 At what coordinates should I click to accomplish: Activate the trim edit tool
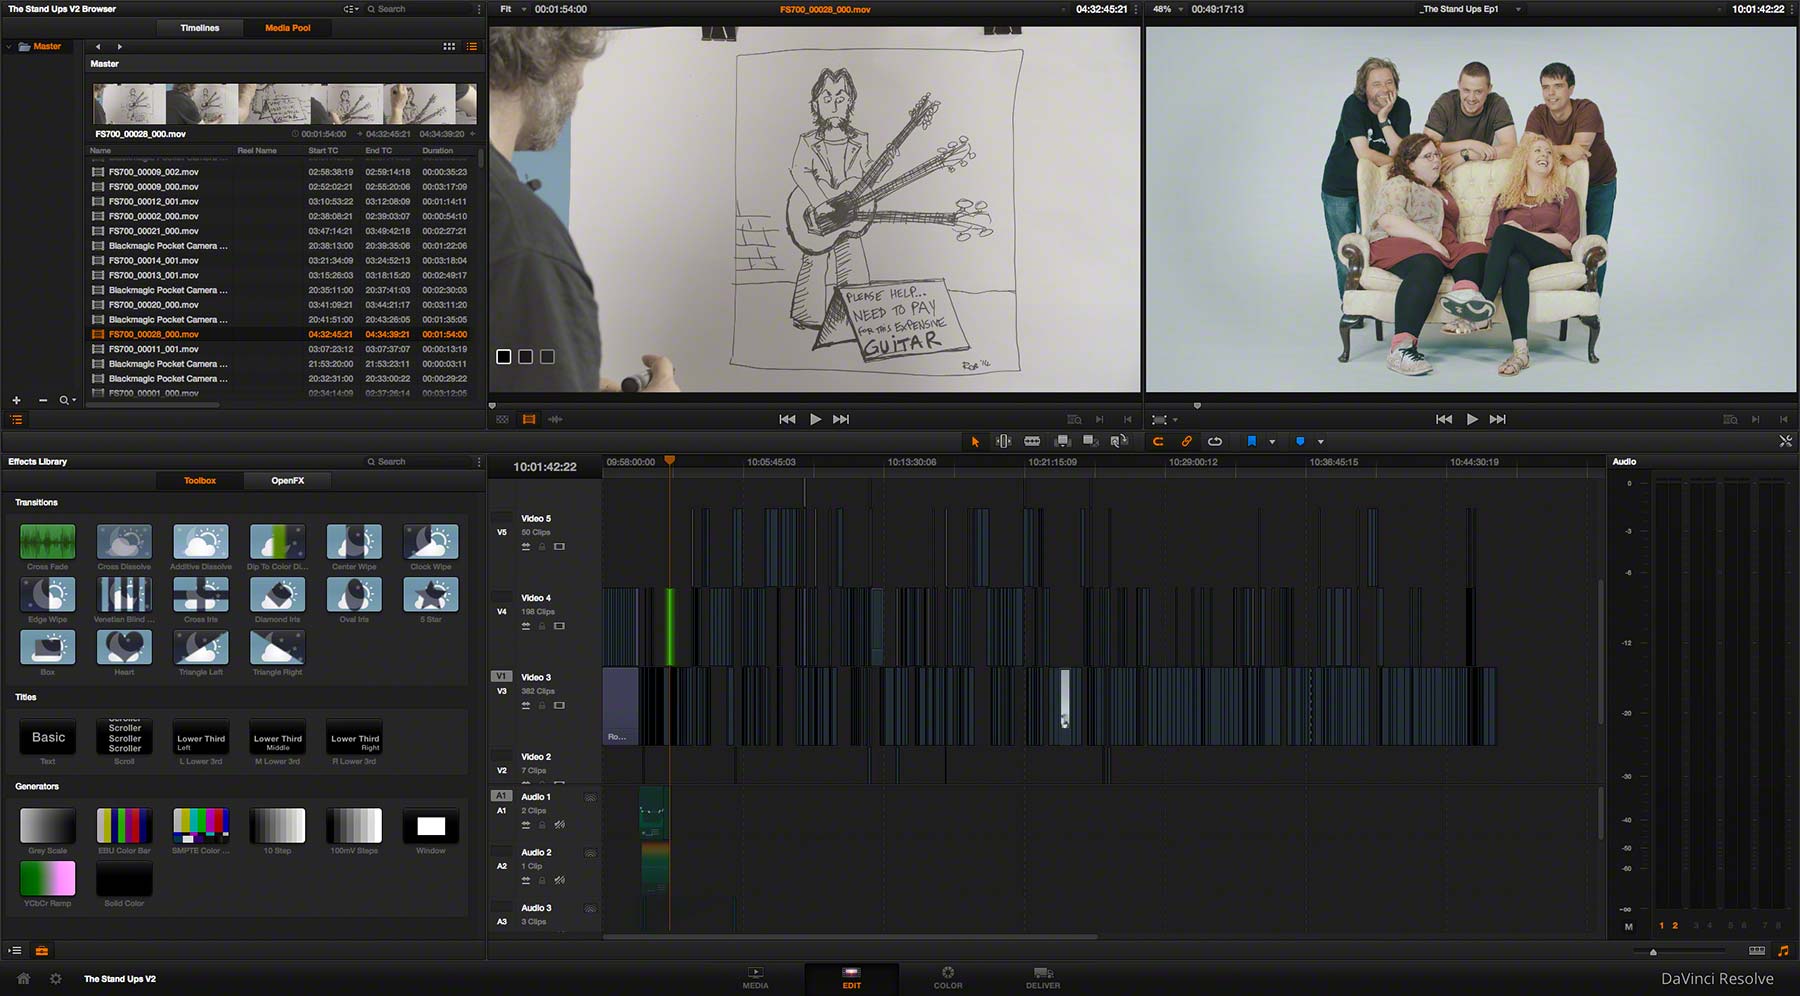click(1003, 441)
